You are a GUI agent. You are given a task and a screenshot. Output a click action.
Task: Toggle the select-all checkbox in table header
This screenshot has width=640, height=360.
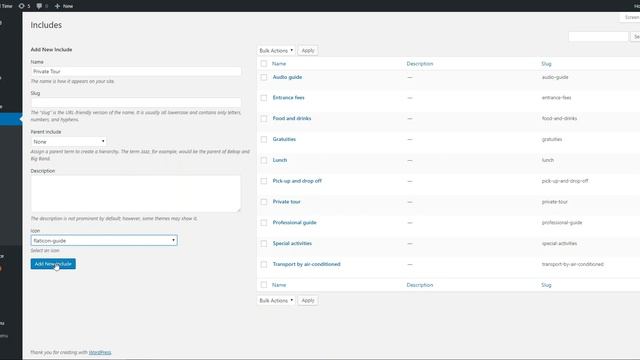[x=264, y=64]
